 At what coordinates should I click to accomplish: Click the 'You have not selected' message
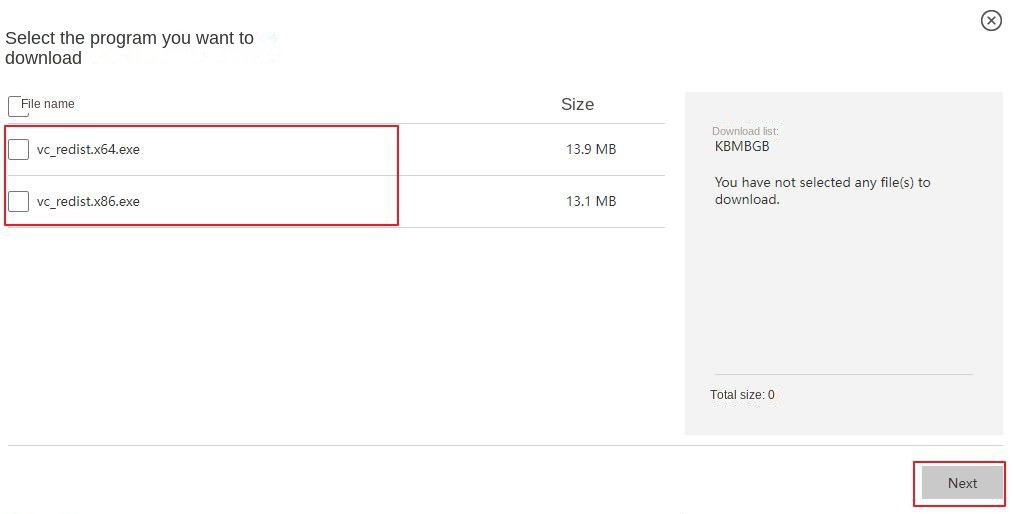(x=822, y=190)
